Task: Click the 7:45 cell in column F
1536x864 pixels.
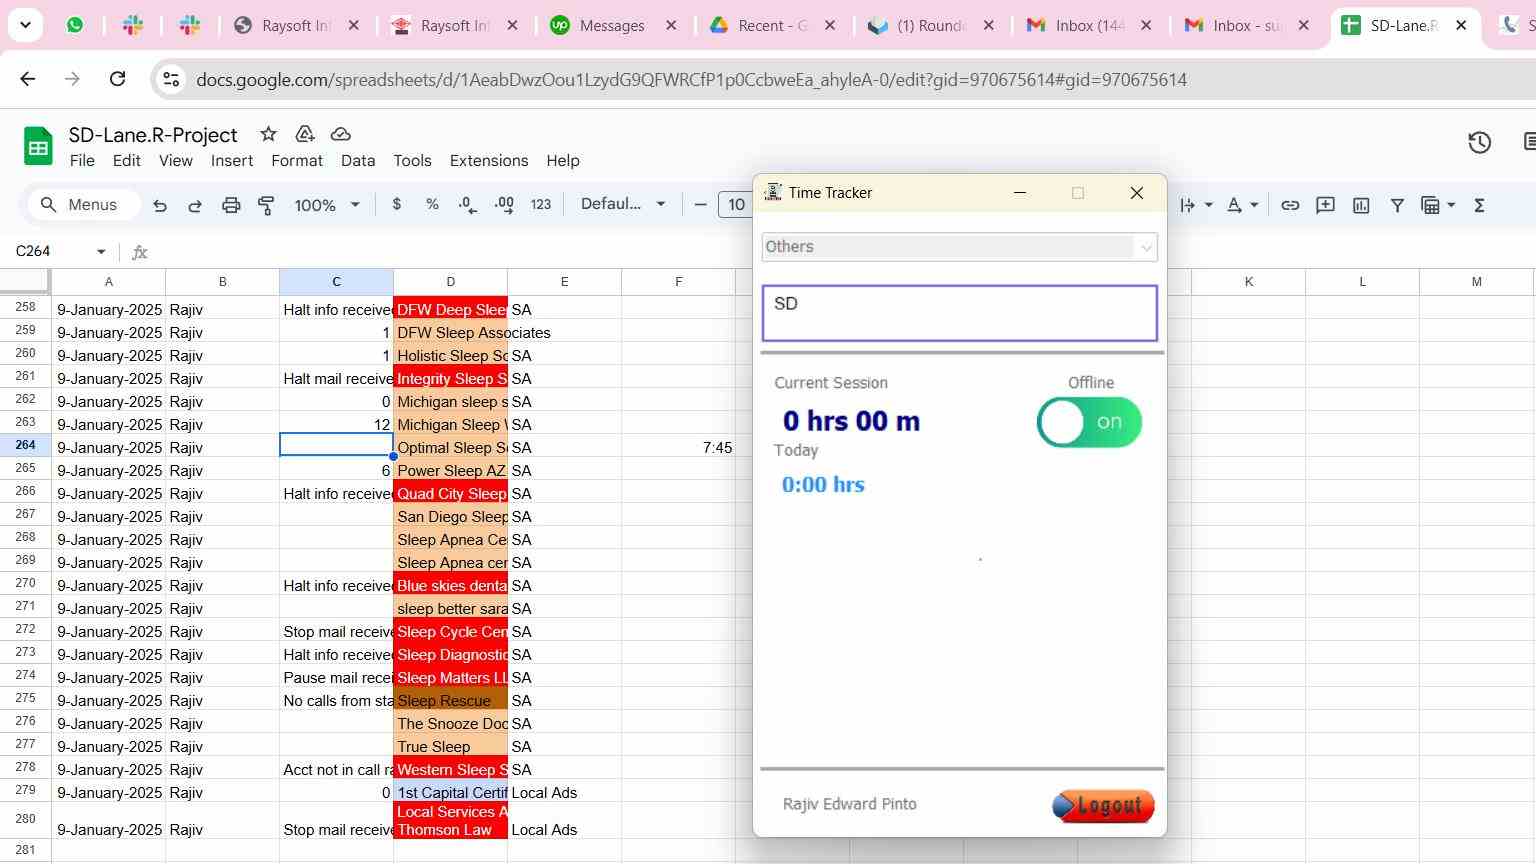Action: [x=678, y=447]
